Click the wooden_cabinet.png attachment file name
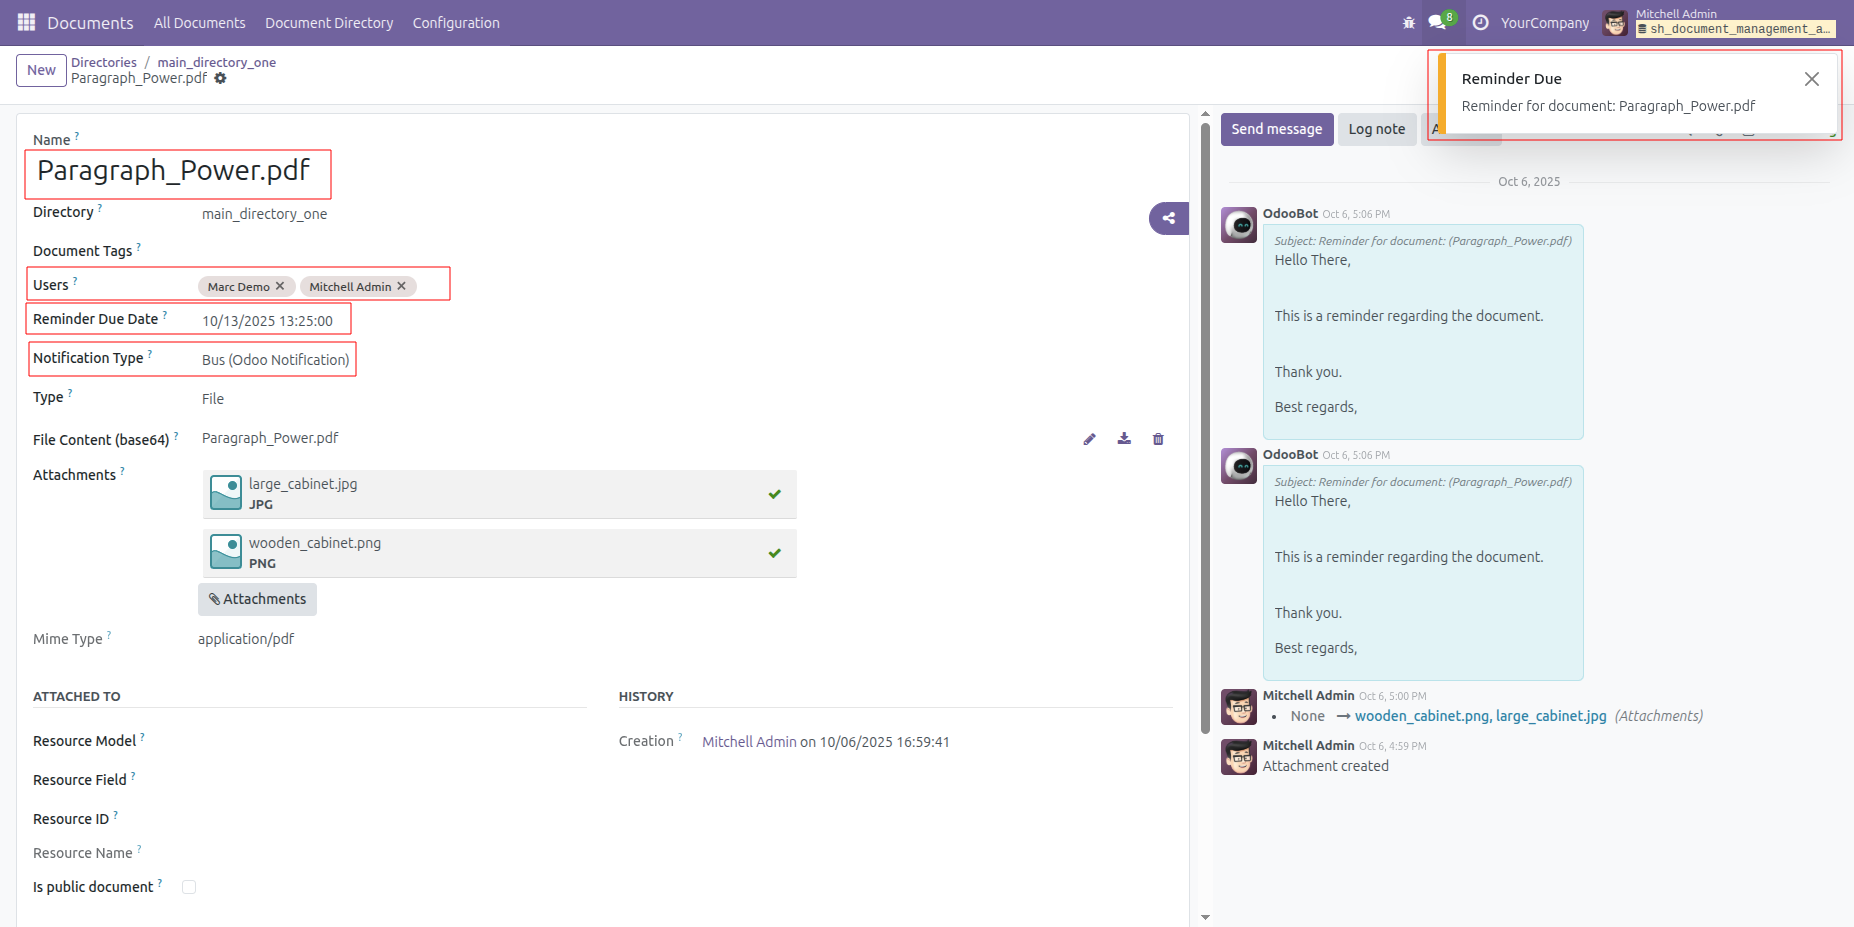The width and height of the screenshot is (1854, 927). pyautogui.click(x=315, y=543)
